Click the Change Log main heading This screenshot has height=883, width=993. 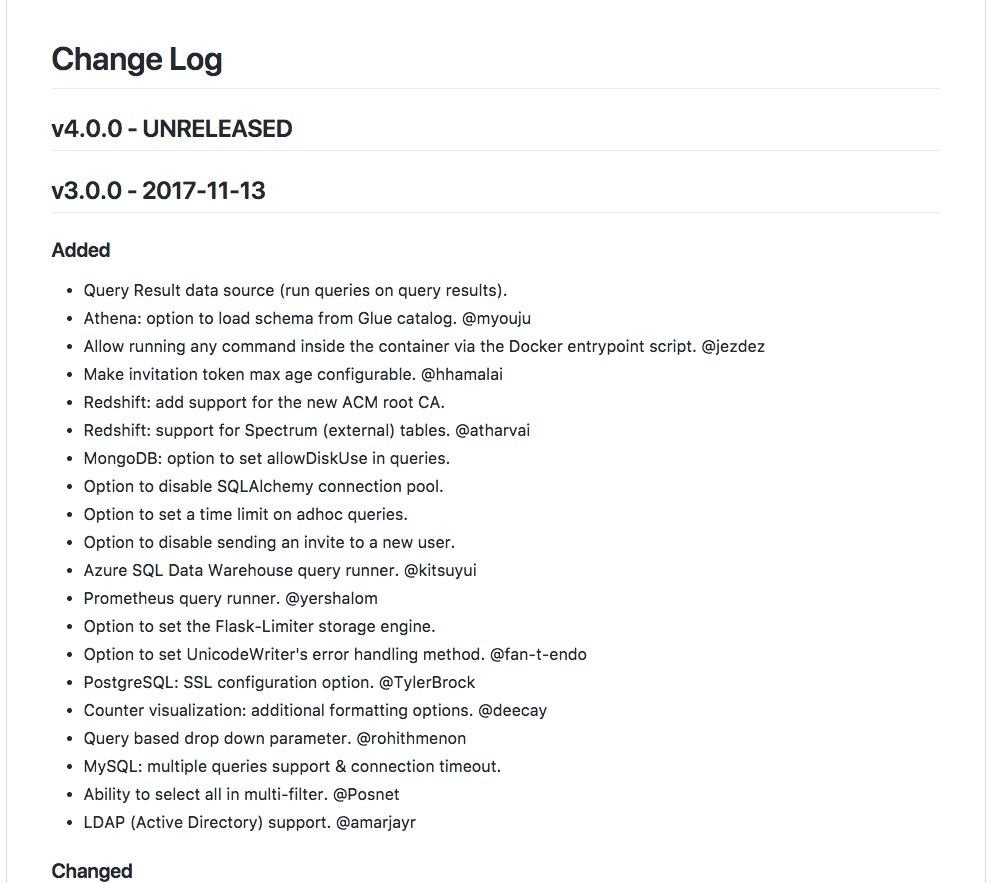pyautogui.click(x=137, y=60)
